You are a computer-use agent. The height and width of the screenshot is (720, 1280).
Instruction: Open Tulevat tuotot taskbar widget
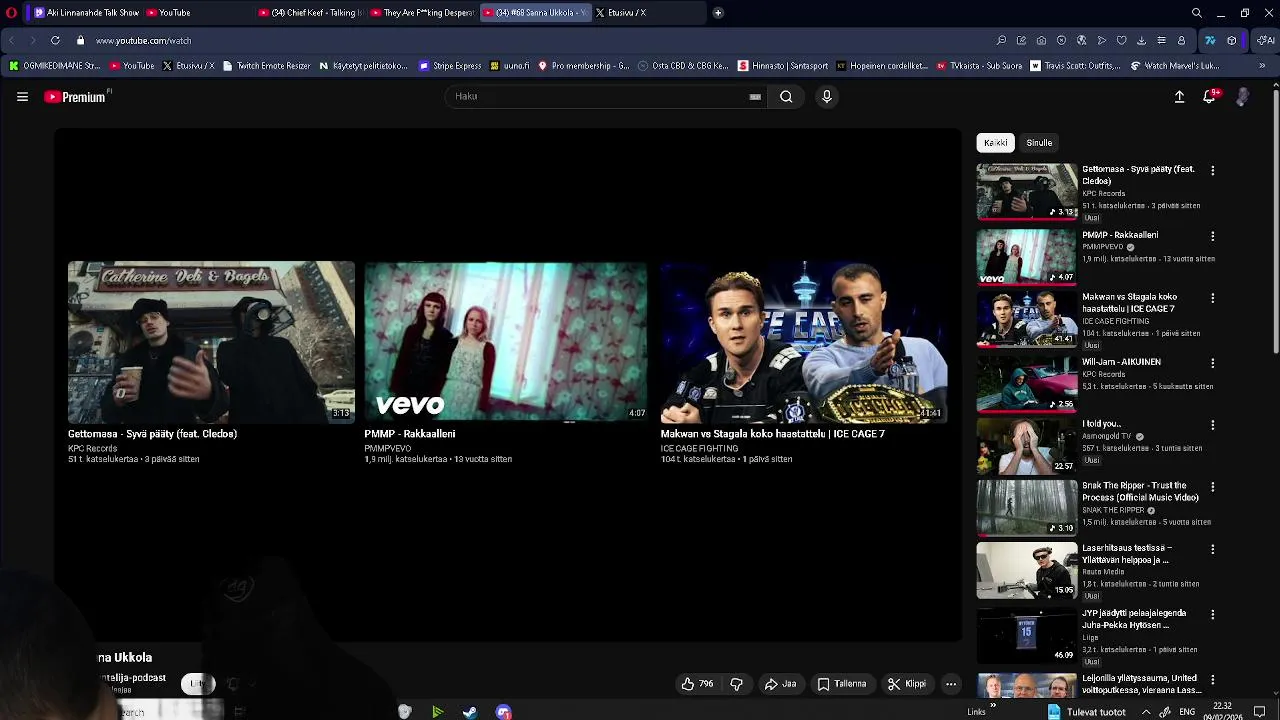pos(1087,712)
